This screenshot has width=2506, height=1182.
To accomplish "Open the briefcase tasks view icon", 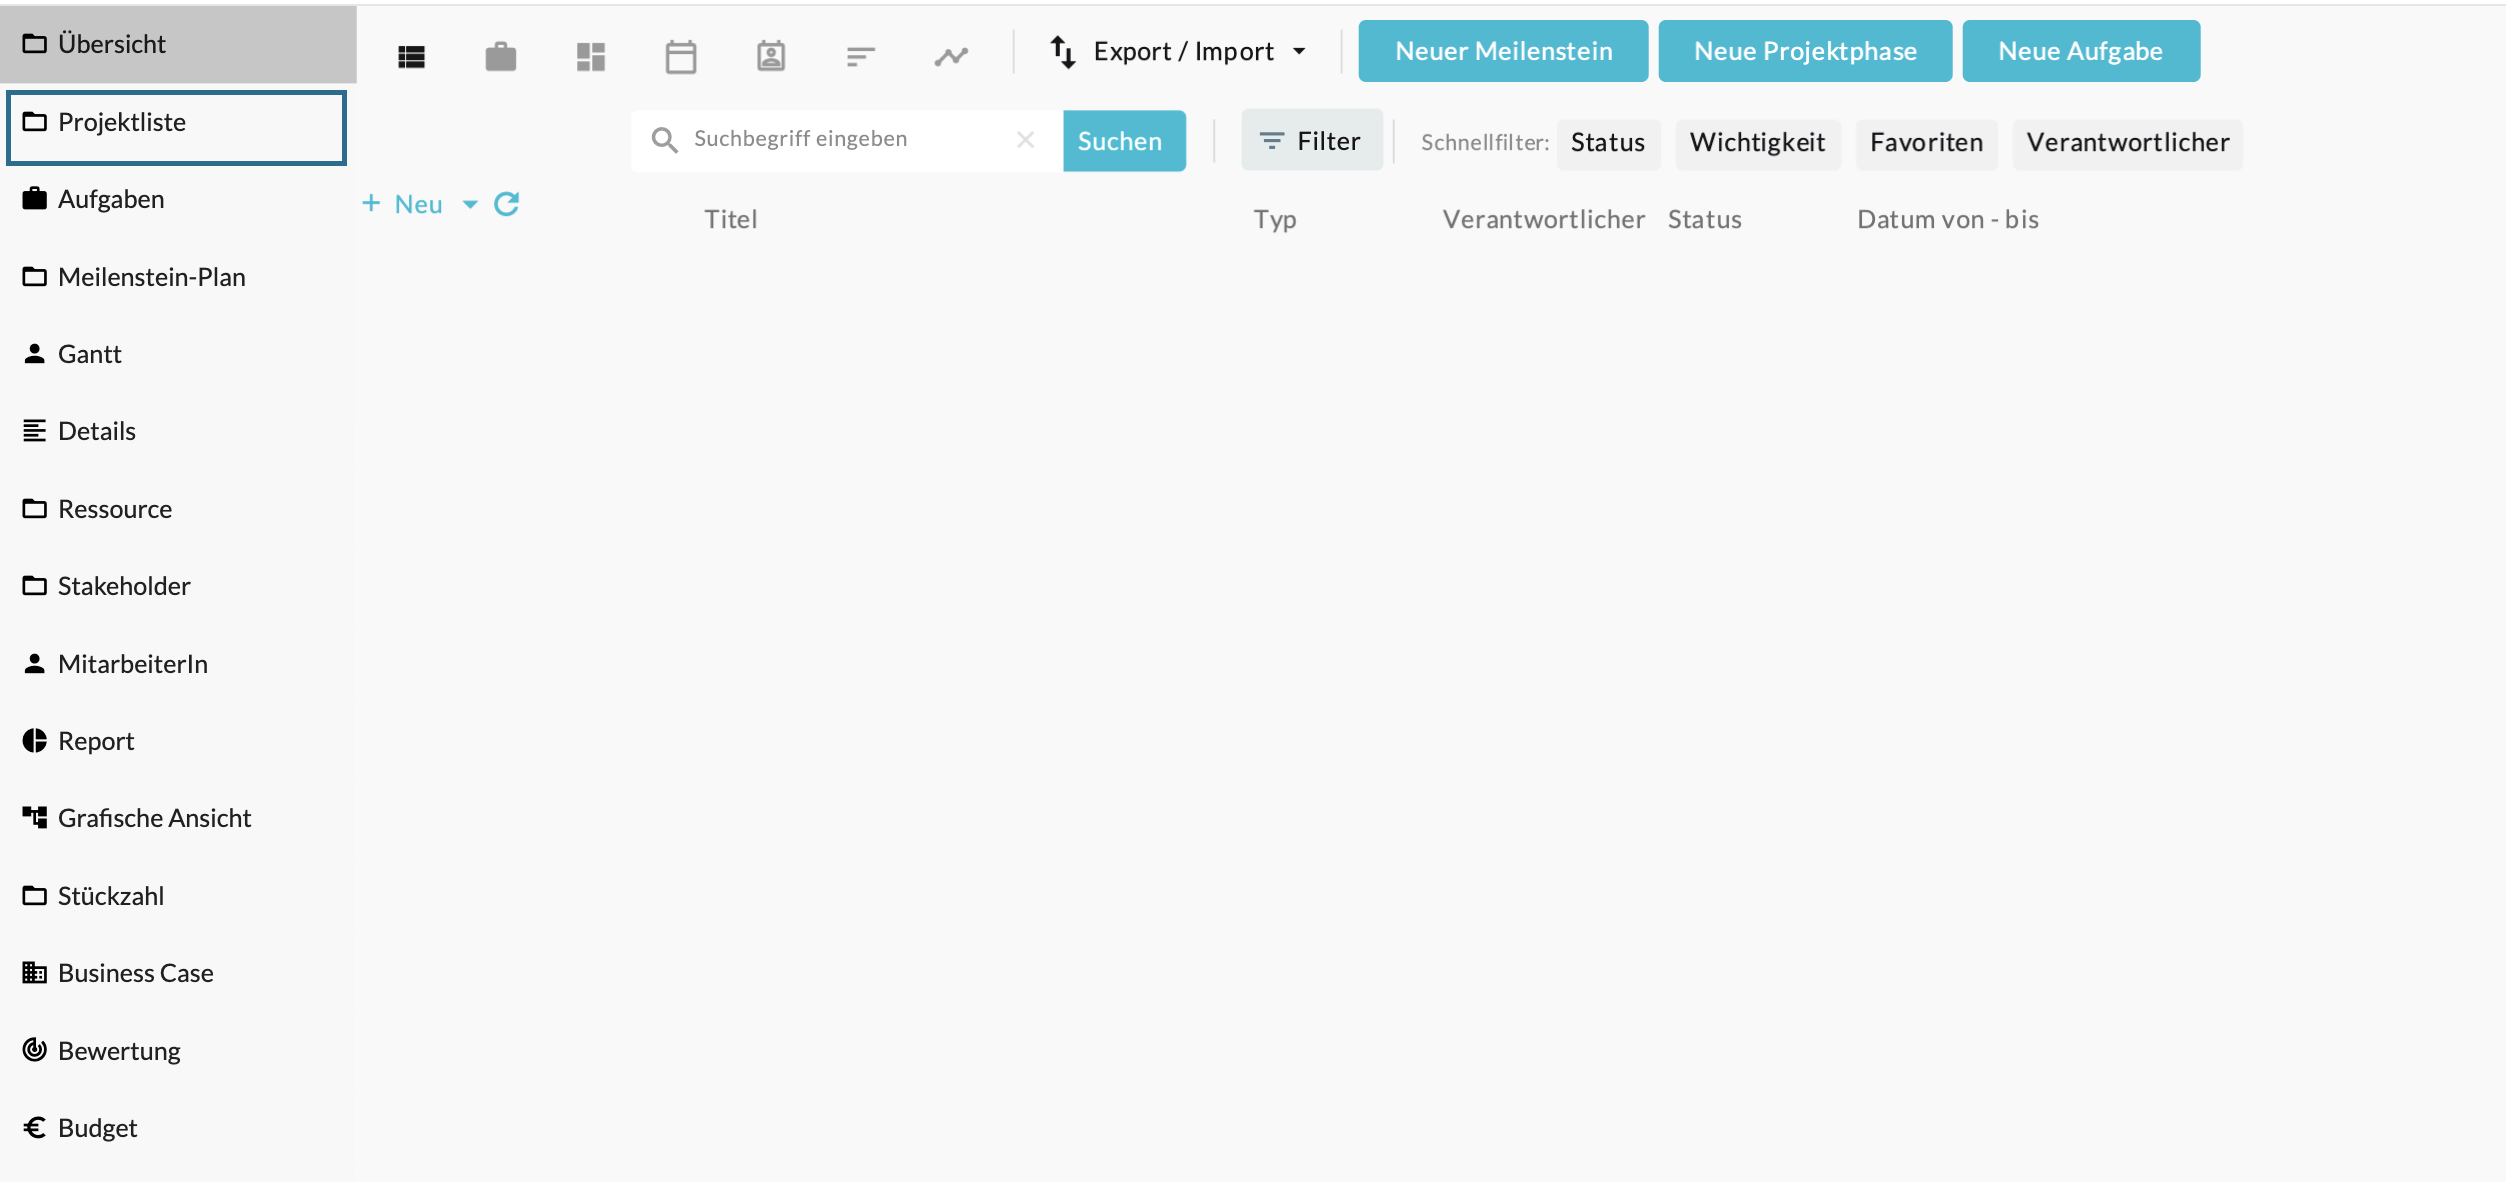I will pyautogui.click(x=501, y=57).
